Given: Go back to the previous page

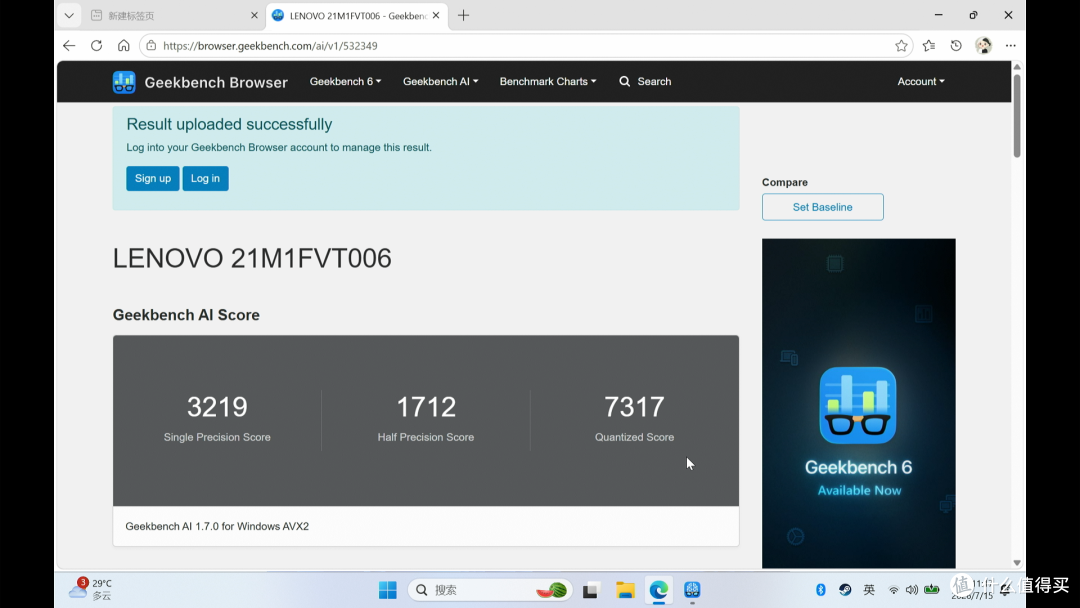Looking at the screenshot, I should point(69,45).
